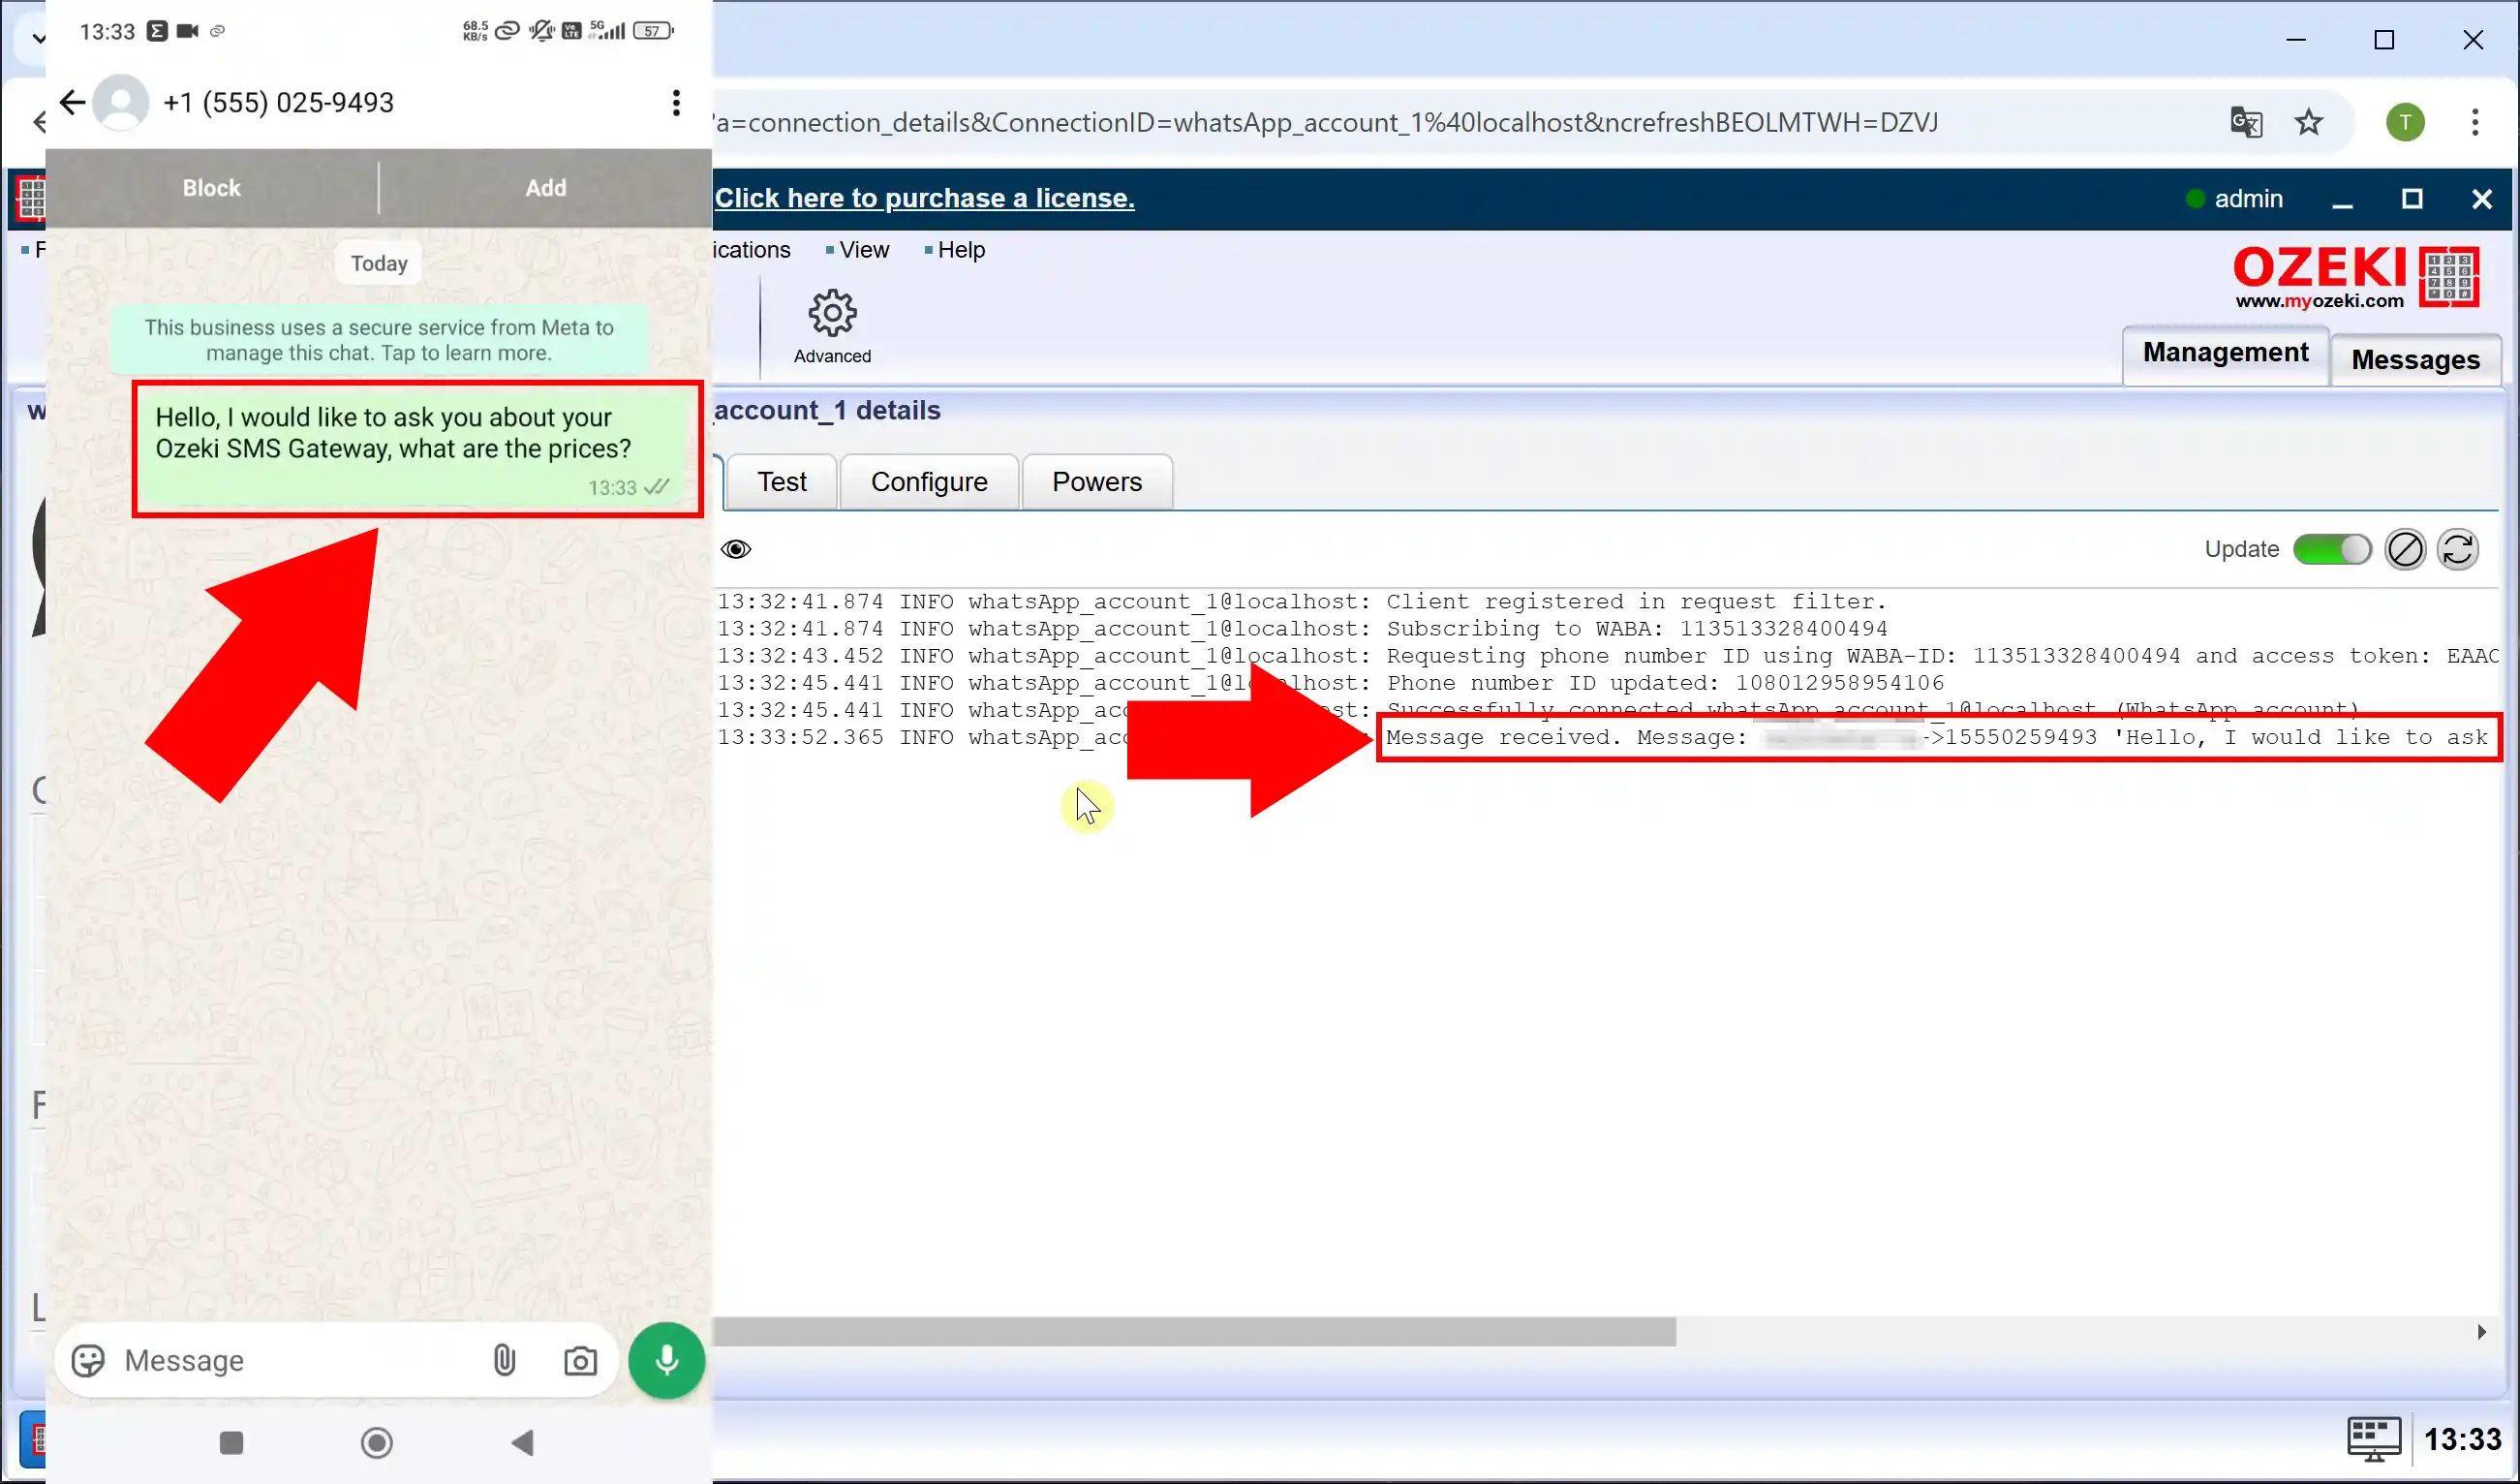Go back from the WhatsApp chat

click(x=72, y=102)
